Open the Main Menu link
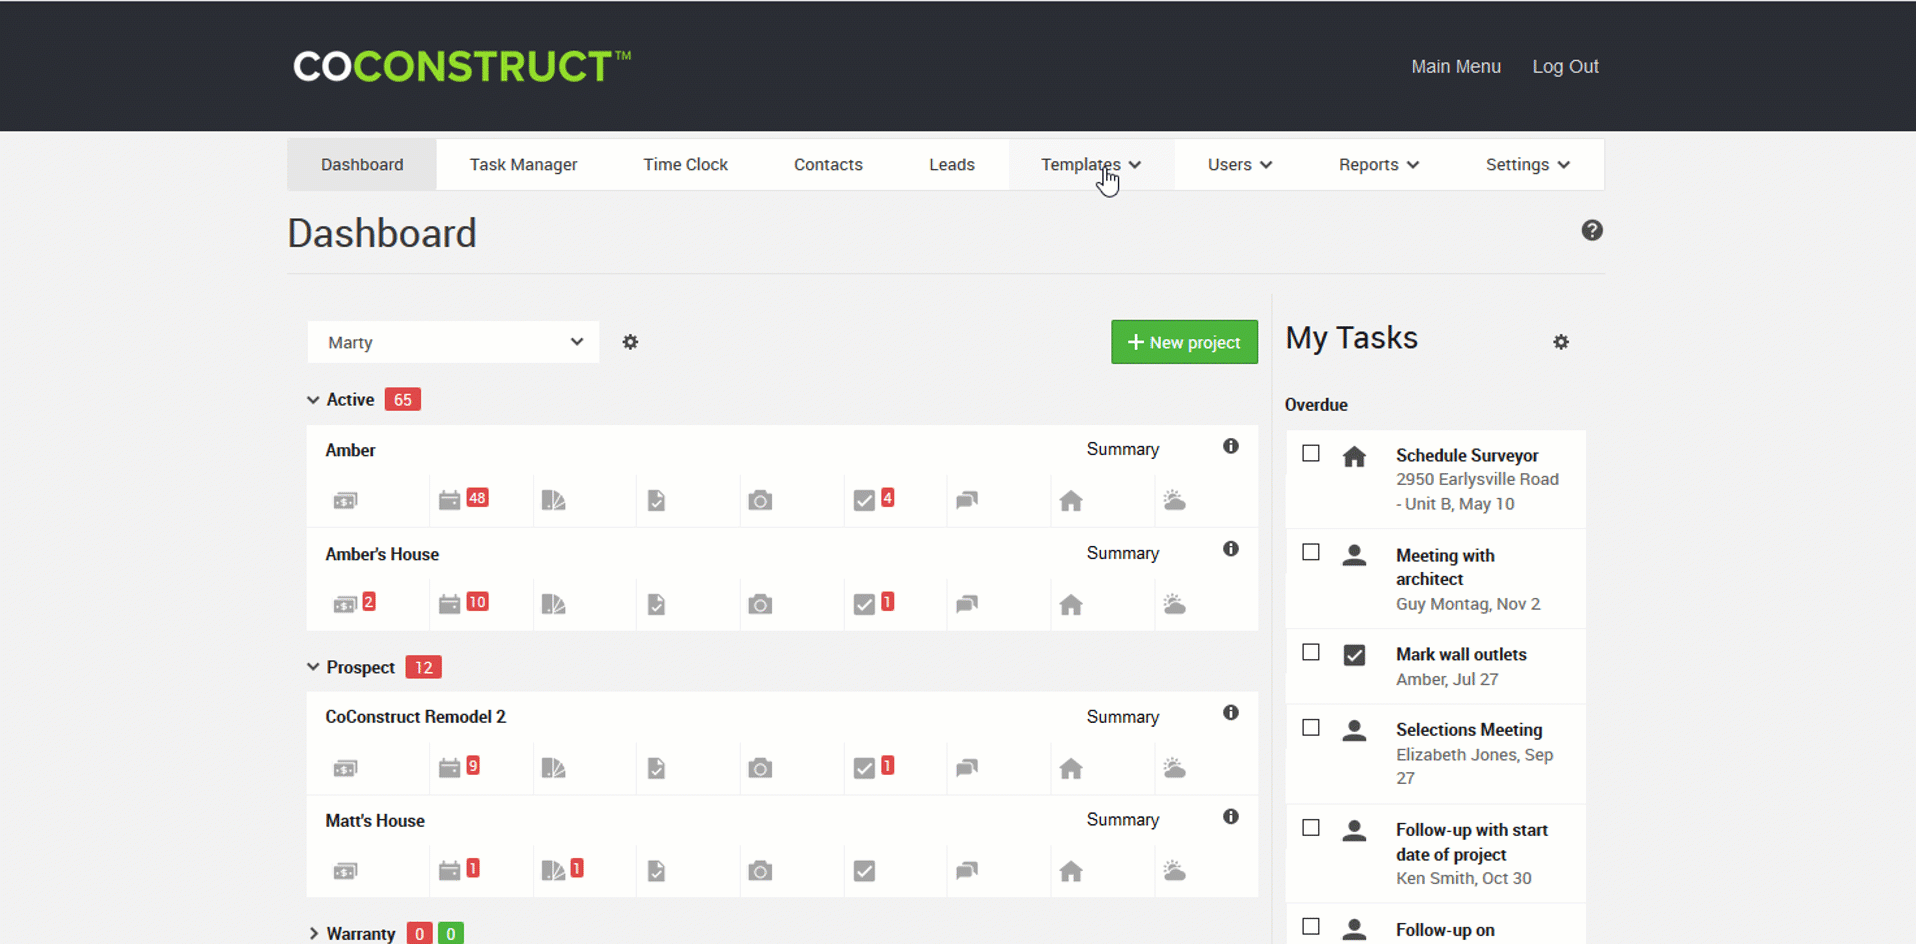 [x=1456, y=66]
